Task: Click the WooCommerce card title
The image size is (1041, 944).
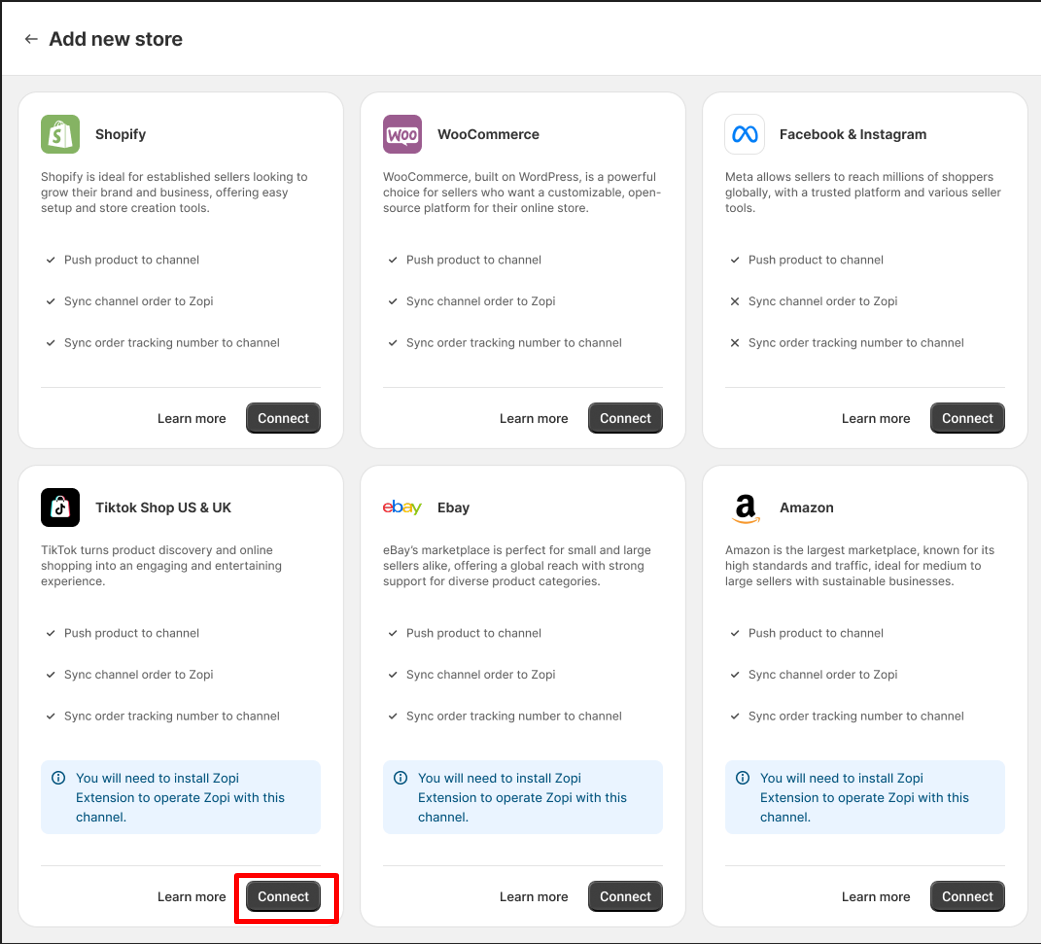Action: pyautogui.click(x=488, y=134)
